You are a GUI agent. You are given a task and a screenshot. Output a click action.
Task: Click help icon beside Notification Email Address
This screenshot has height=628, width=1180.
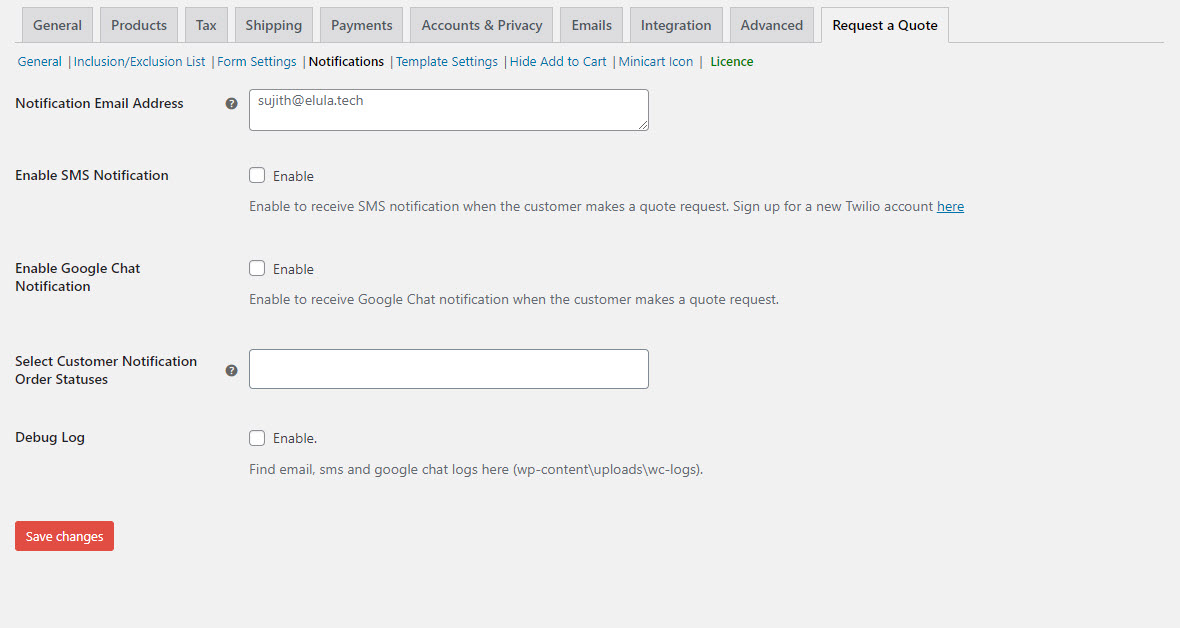coord(231,104)
